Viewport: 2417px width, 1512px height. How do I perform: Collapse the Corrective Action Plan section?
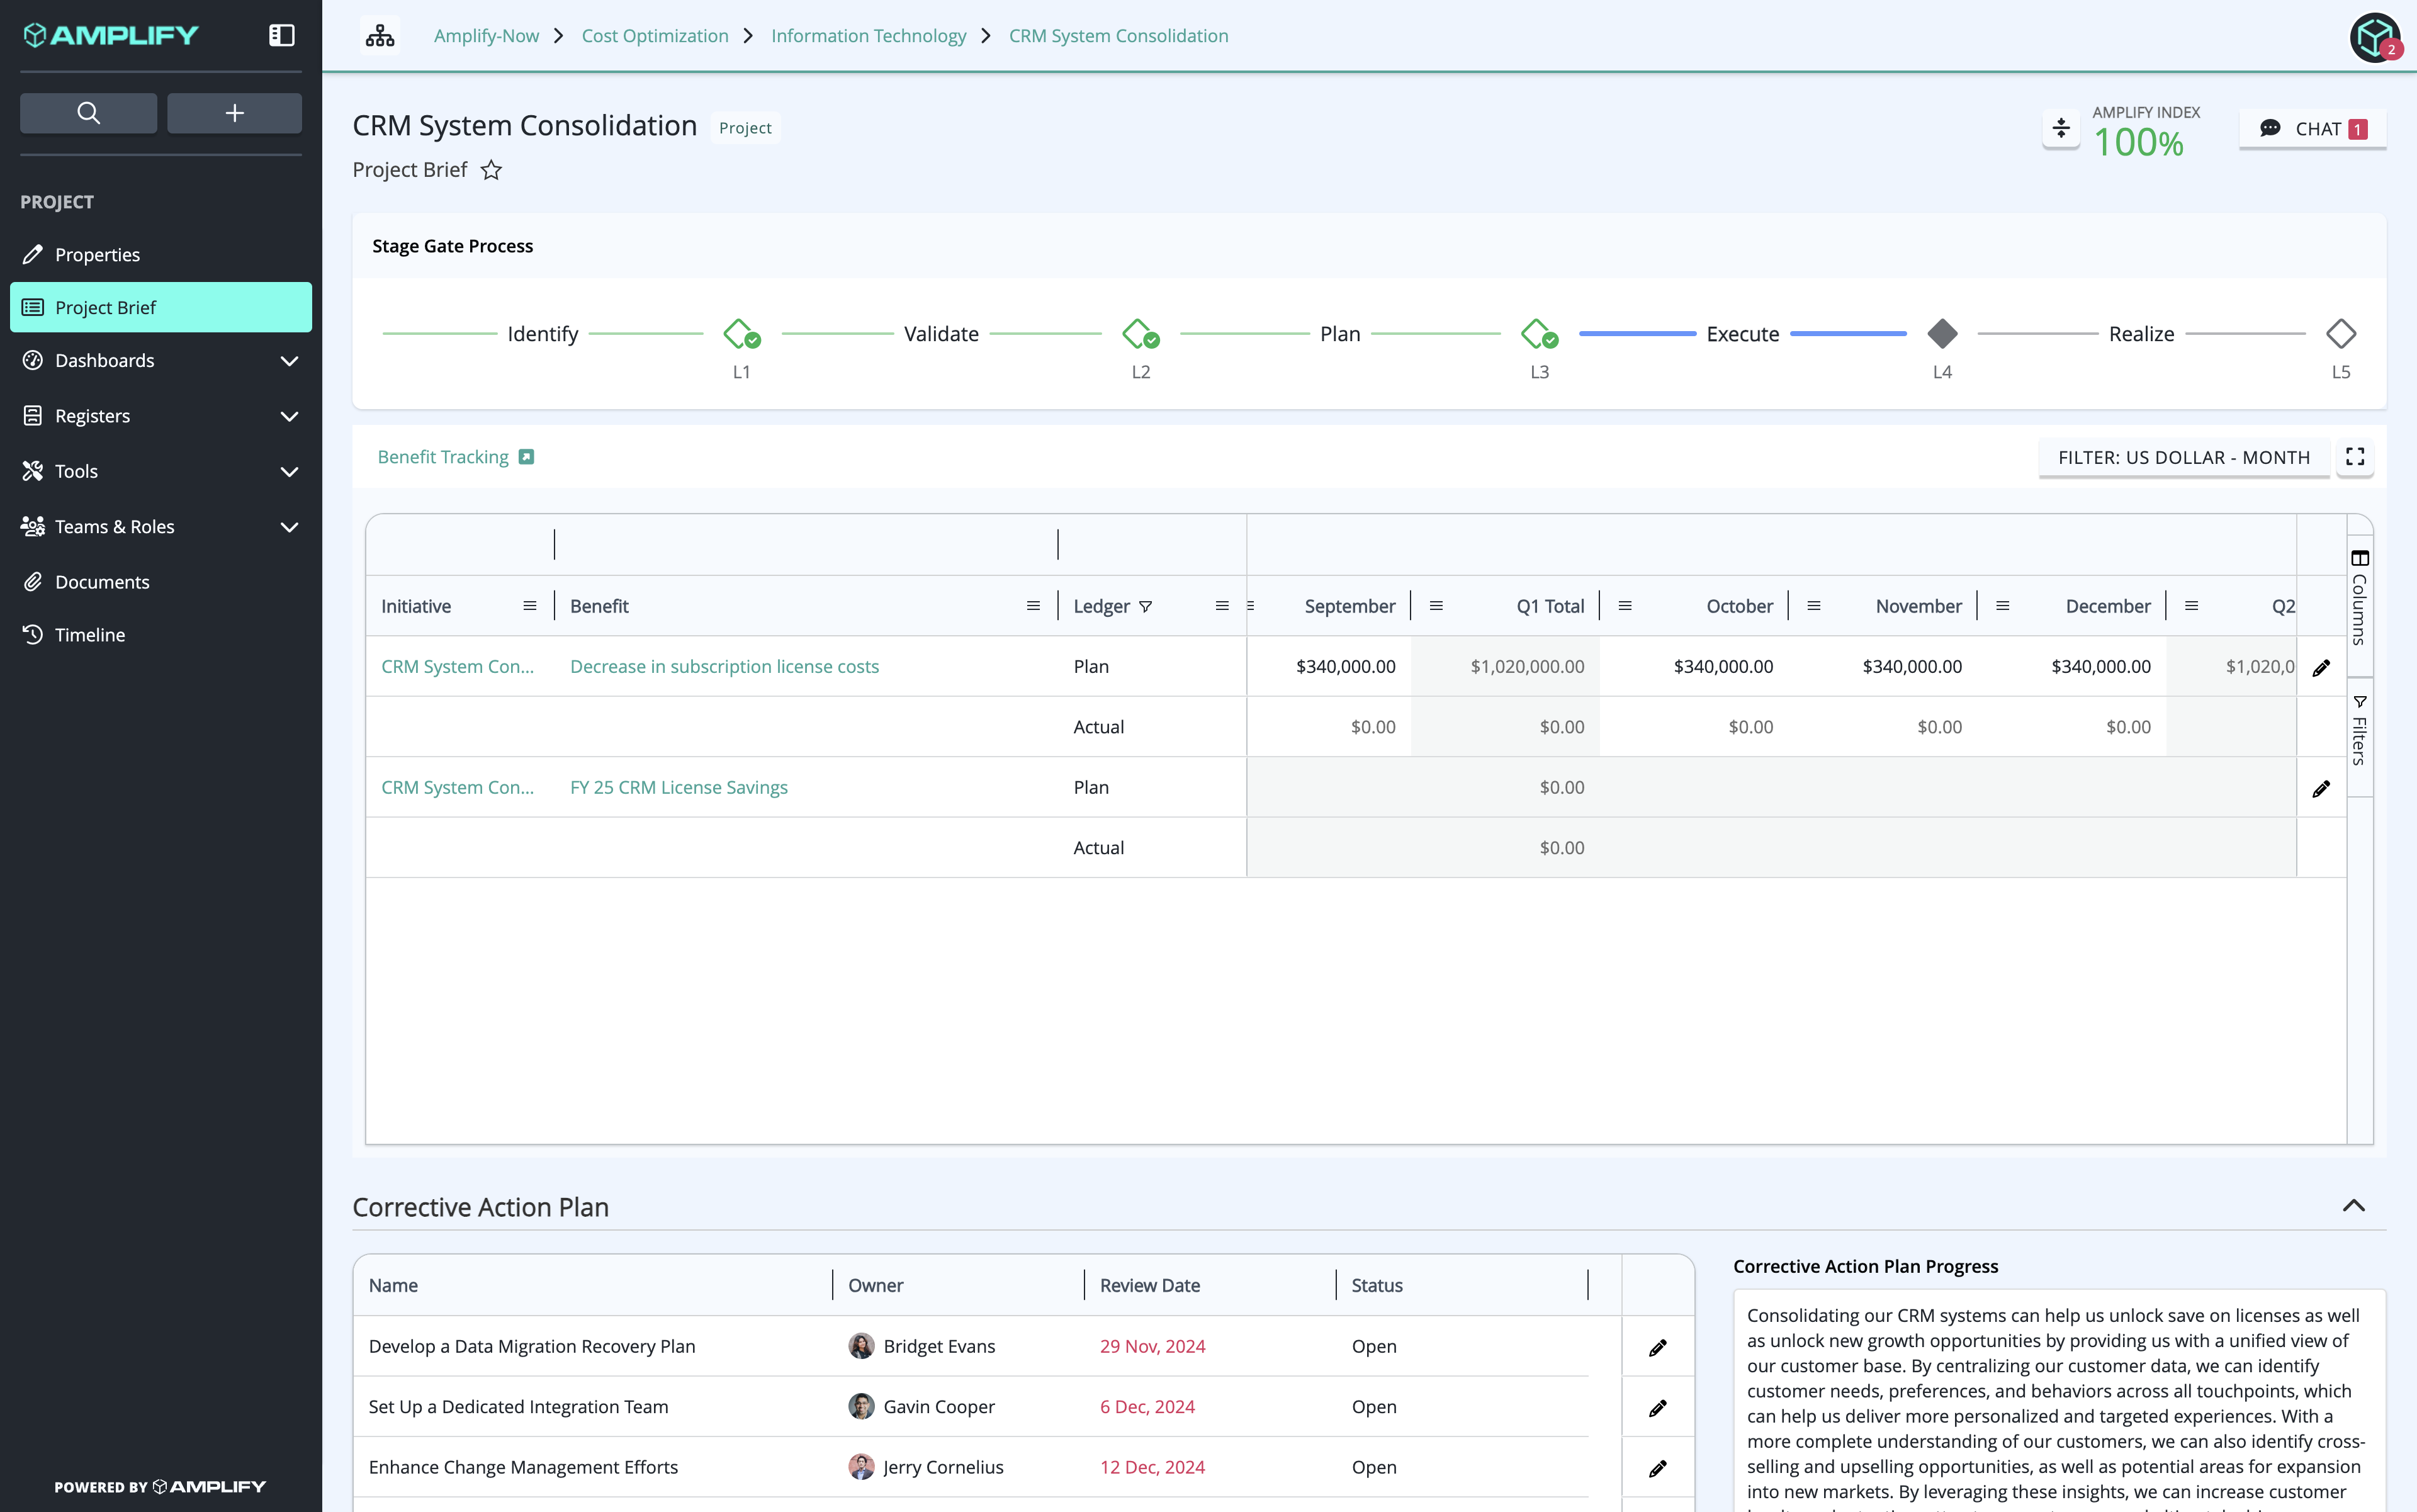[2354, 1206]
